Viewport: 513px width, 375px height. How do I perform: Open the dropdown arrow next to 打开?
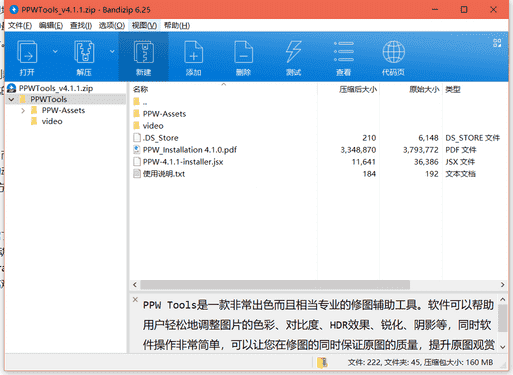55,51
